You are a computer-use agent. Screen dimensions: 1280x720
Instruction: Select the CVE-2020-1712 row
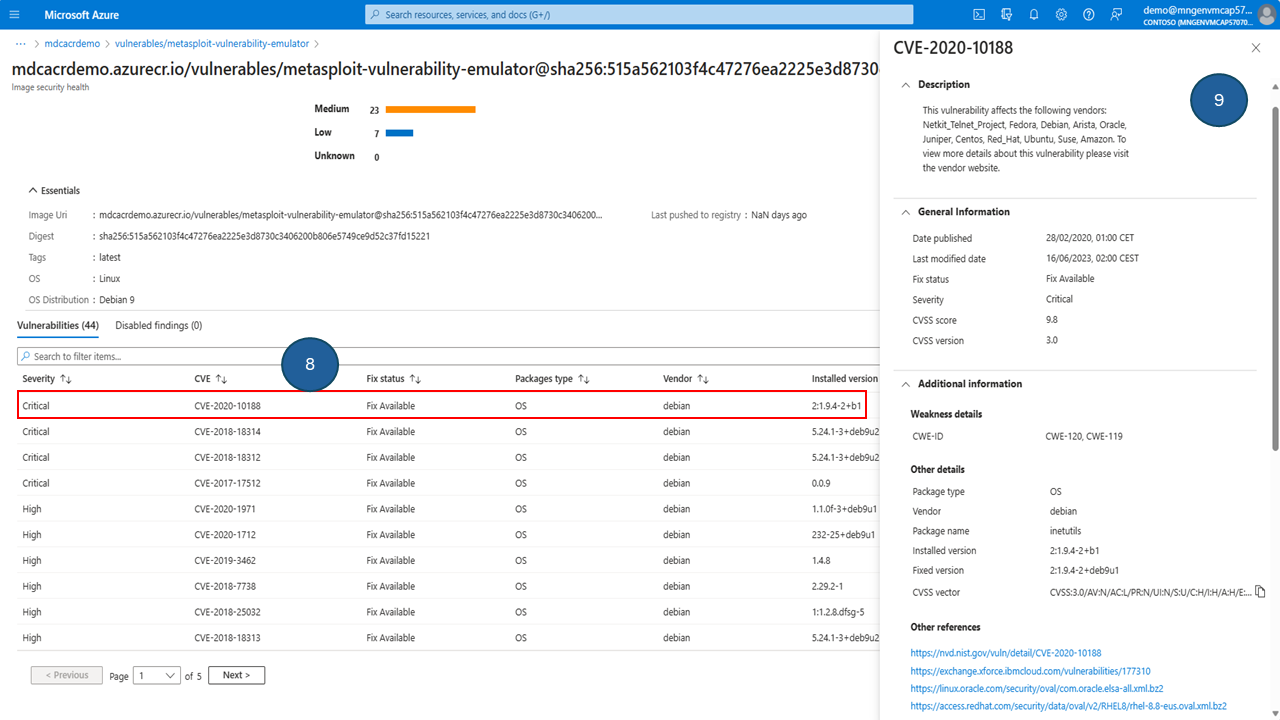click(448, 535)
